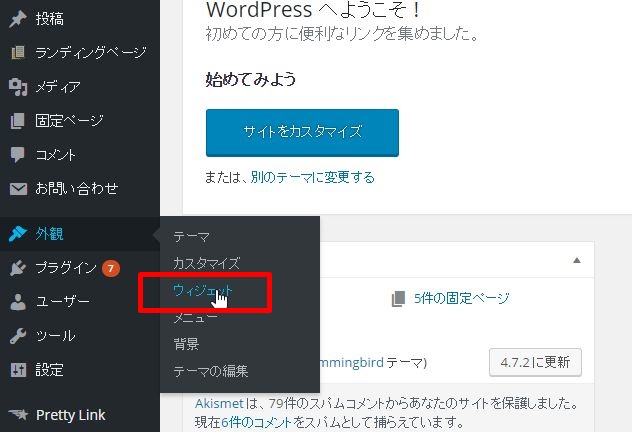Select メニュー in the 外観 submenu

(x=195, y=318)
